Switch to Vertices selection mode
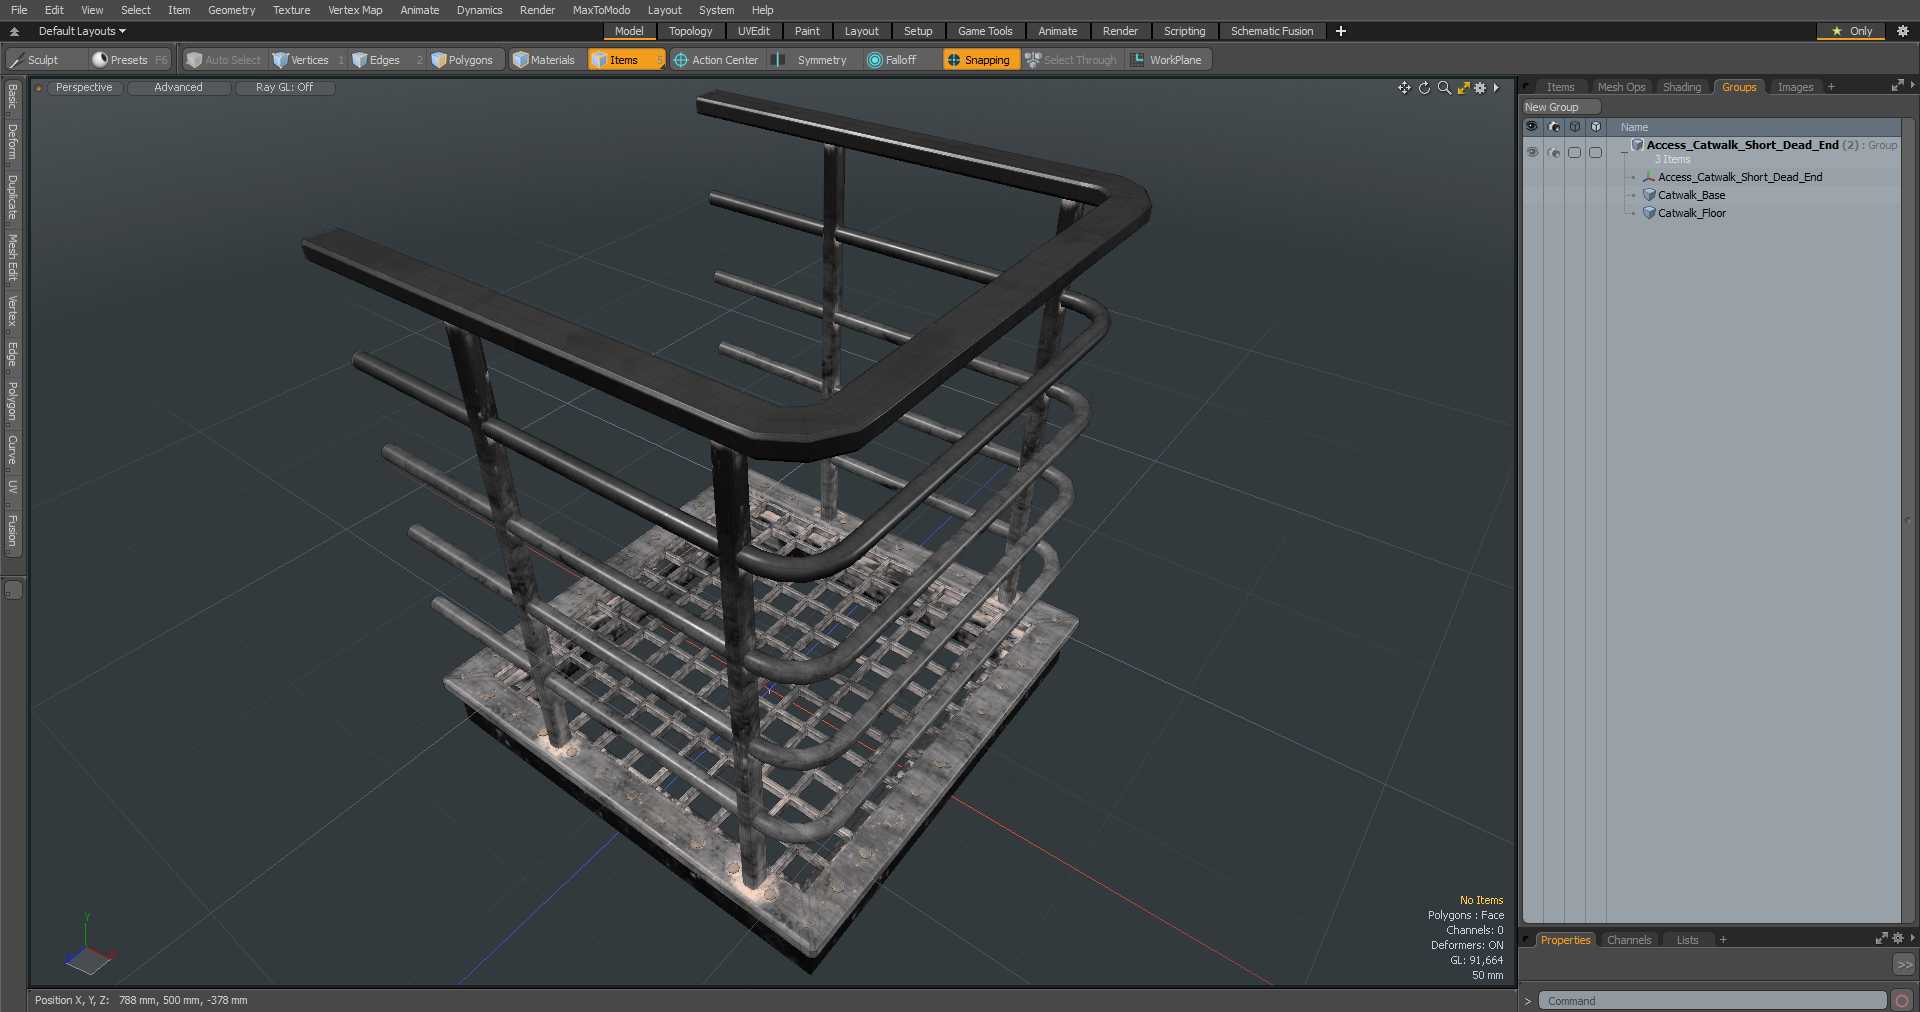The image size is (1920, 1012). tap(308, 60)
